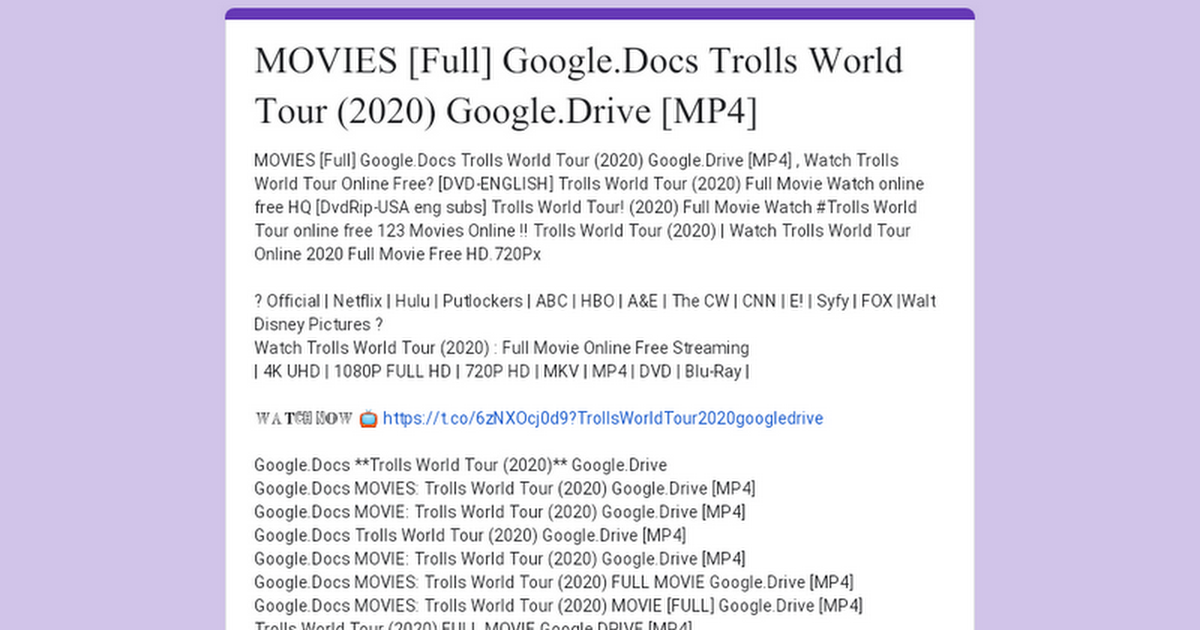The width and height of the screenshot is (1200, 630).
Task: Click title line 'Tour (2020) Google.Drive [MP4]'
Action: point(506,111)
